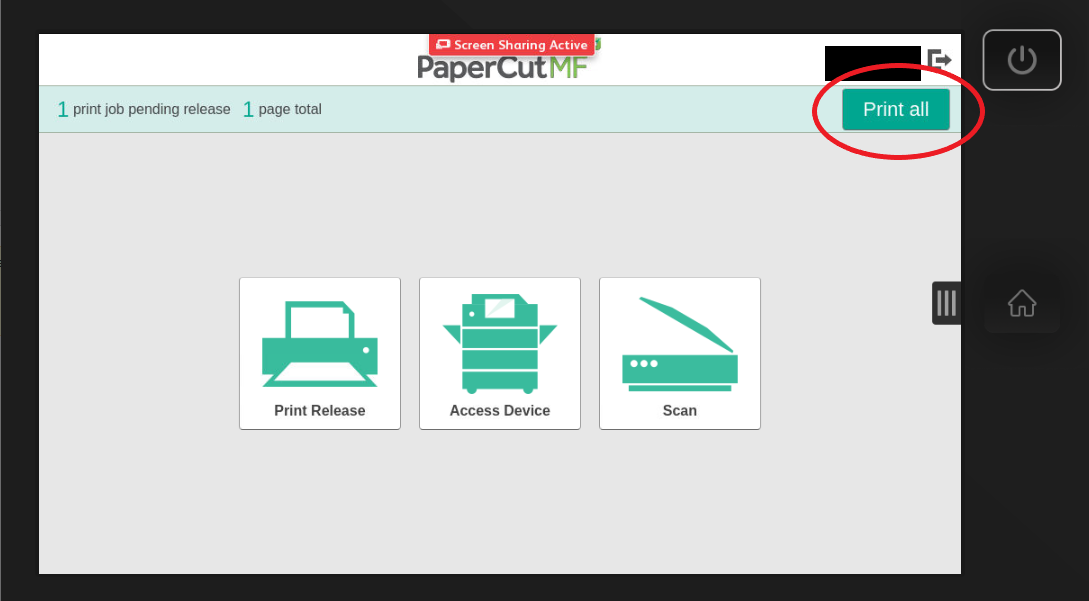Click the printer icon for Print Release
The image size is (1089, 601).
[319, 344]
